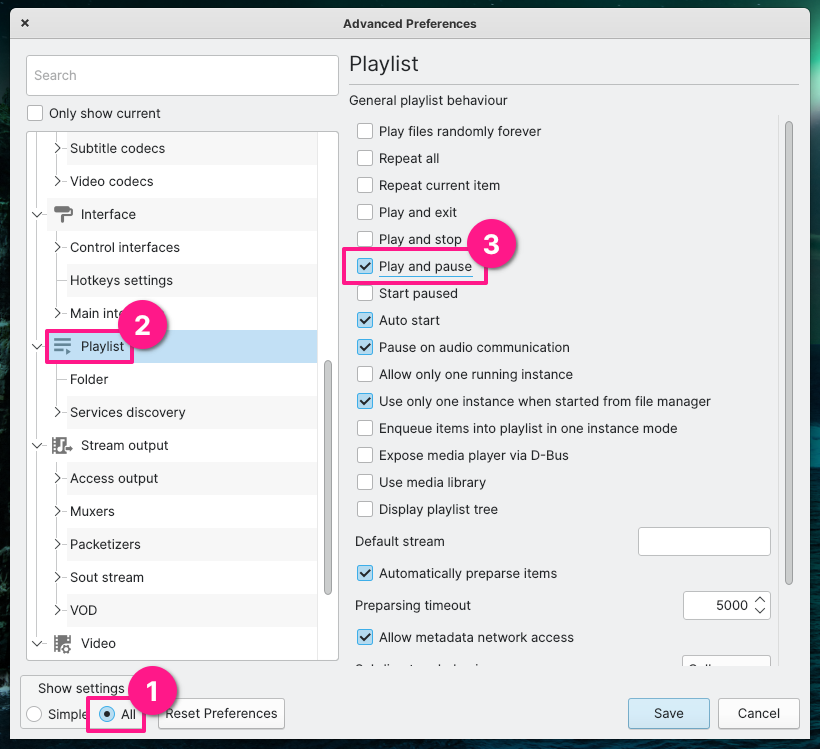The width and height of the screenshot is (820, 749).
Task: Click the Stream output icon
Action: pos(62,446)
